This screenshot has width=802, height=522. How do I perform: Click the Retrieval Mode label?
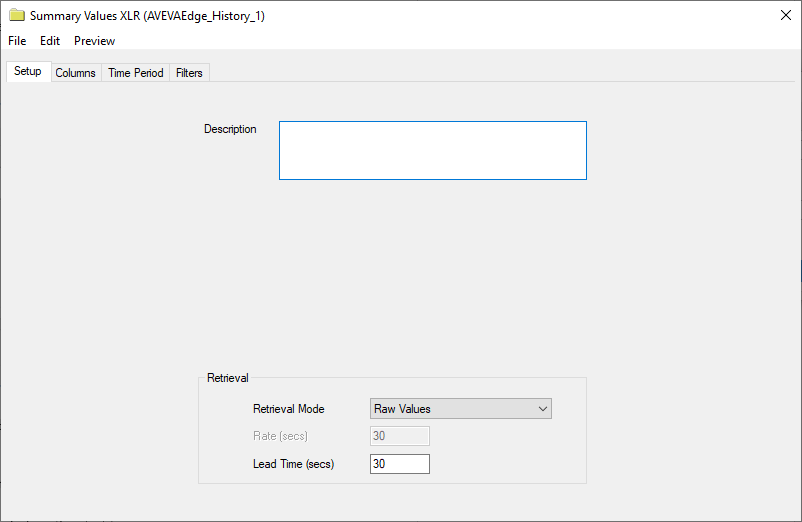tap(288, 409)
